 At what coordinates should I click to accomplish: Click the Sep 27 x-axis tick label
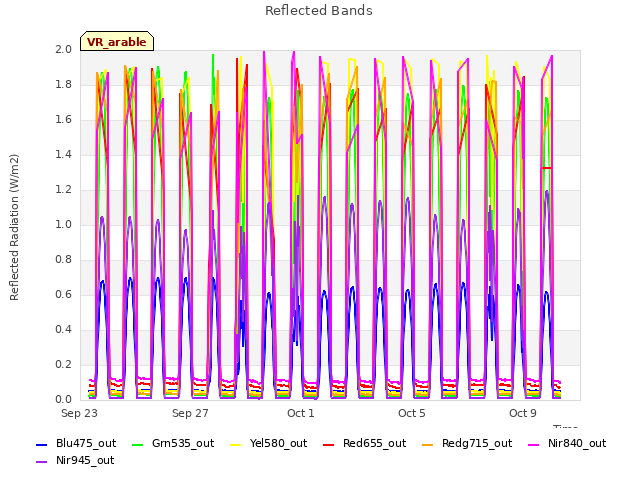pos(190,413)
